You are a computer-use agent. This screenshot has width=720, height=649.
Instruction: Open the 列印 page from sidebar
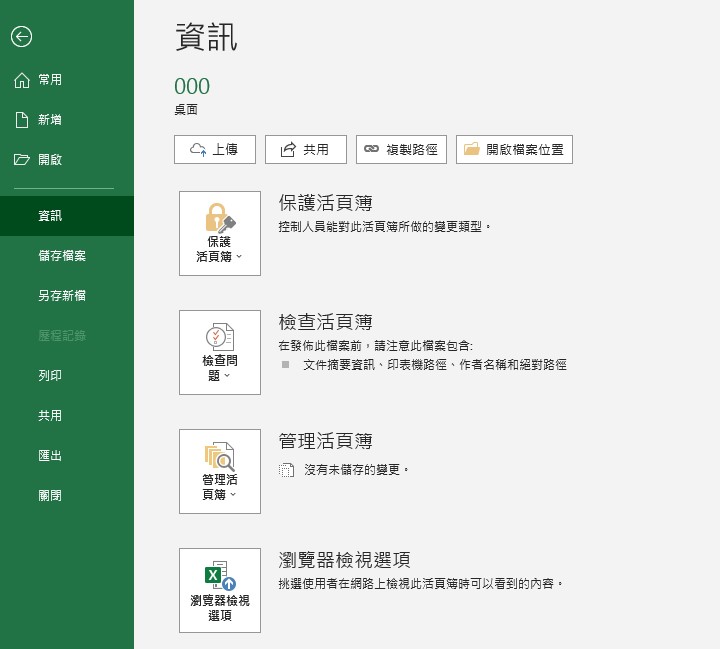pos(50,376)
